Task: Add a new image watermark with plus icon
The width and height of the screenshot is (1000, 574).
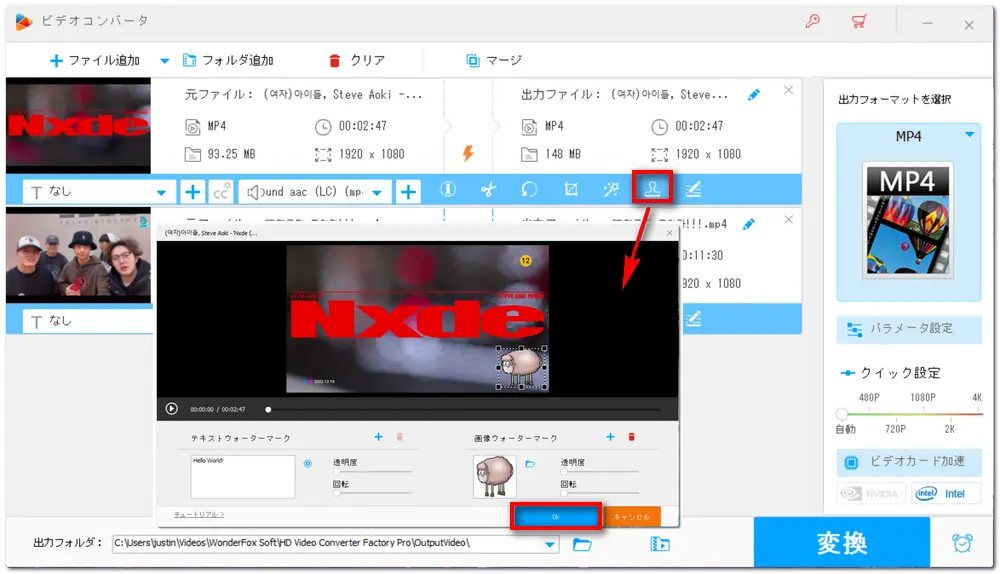Action: tap(610, 437)
